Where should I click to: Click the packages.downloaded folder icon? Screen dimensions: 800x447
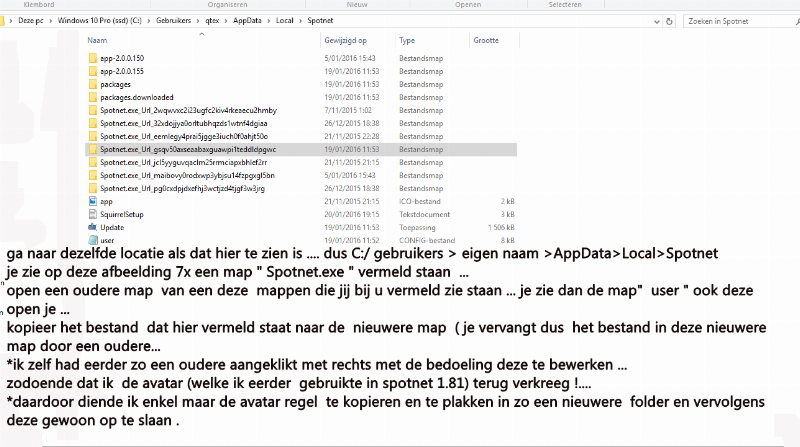[93, 97]
